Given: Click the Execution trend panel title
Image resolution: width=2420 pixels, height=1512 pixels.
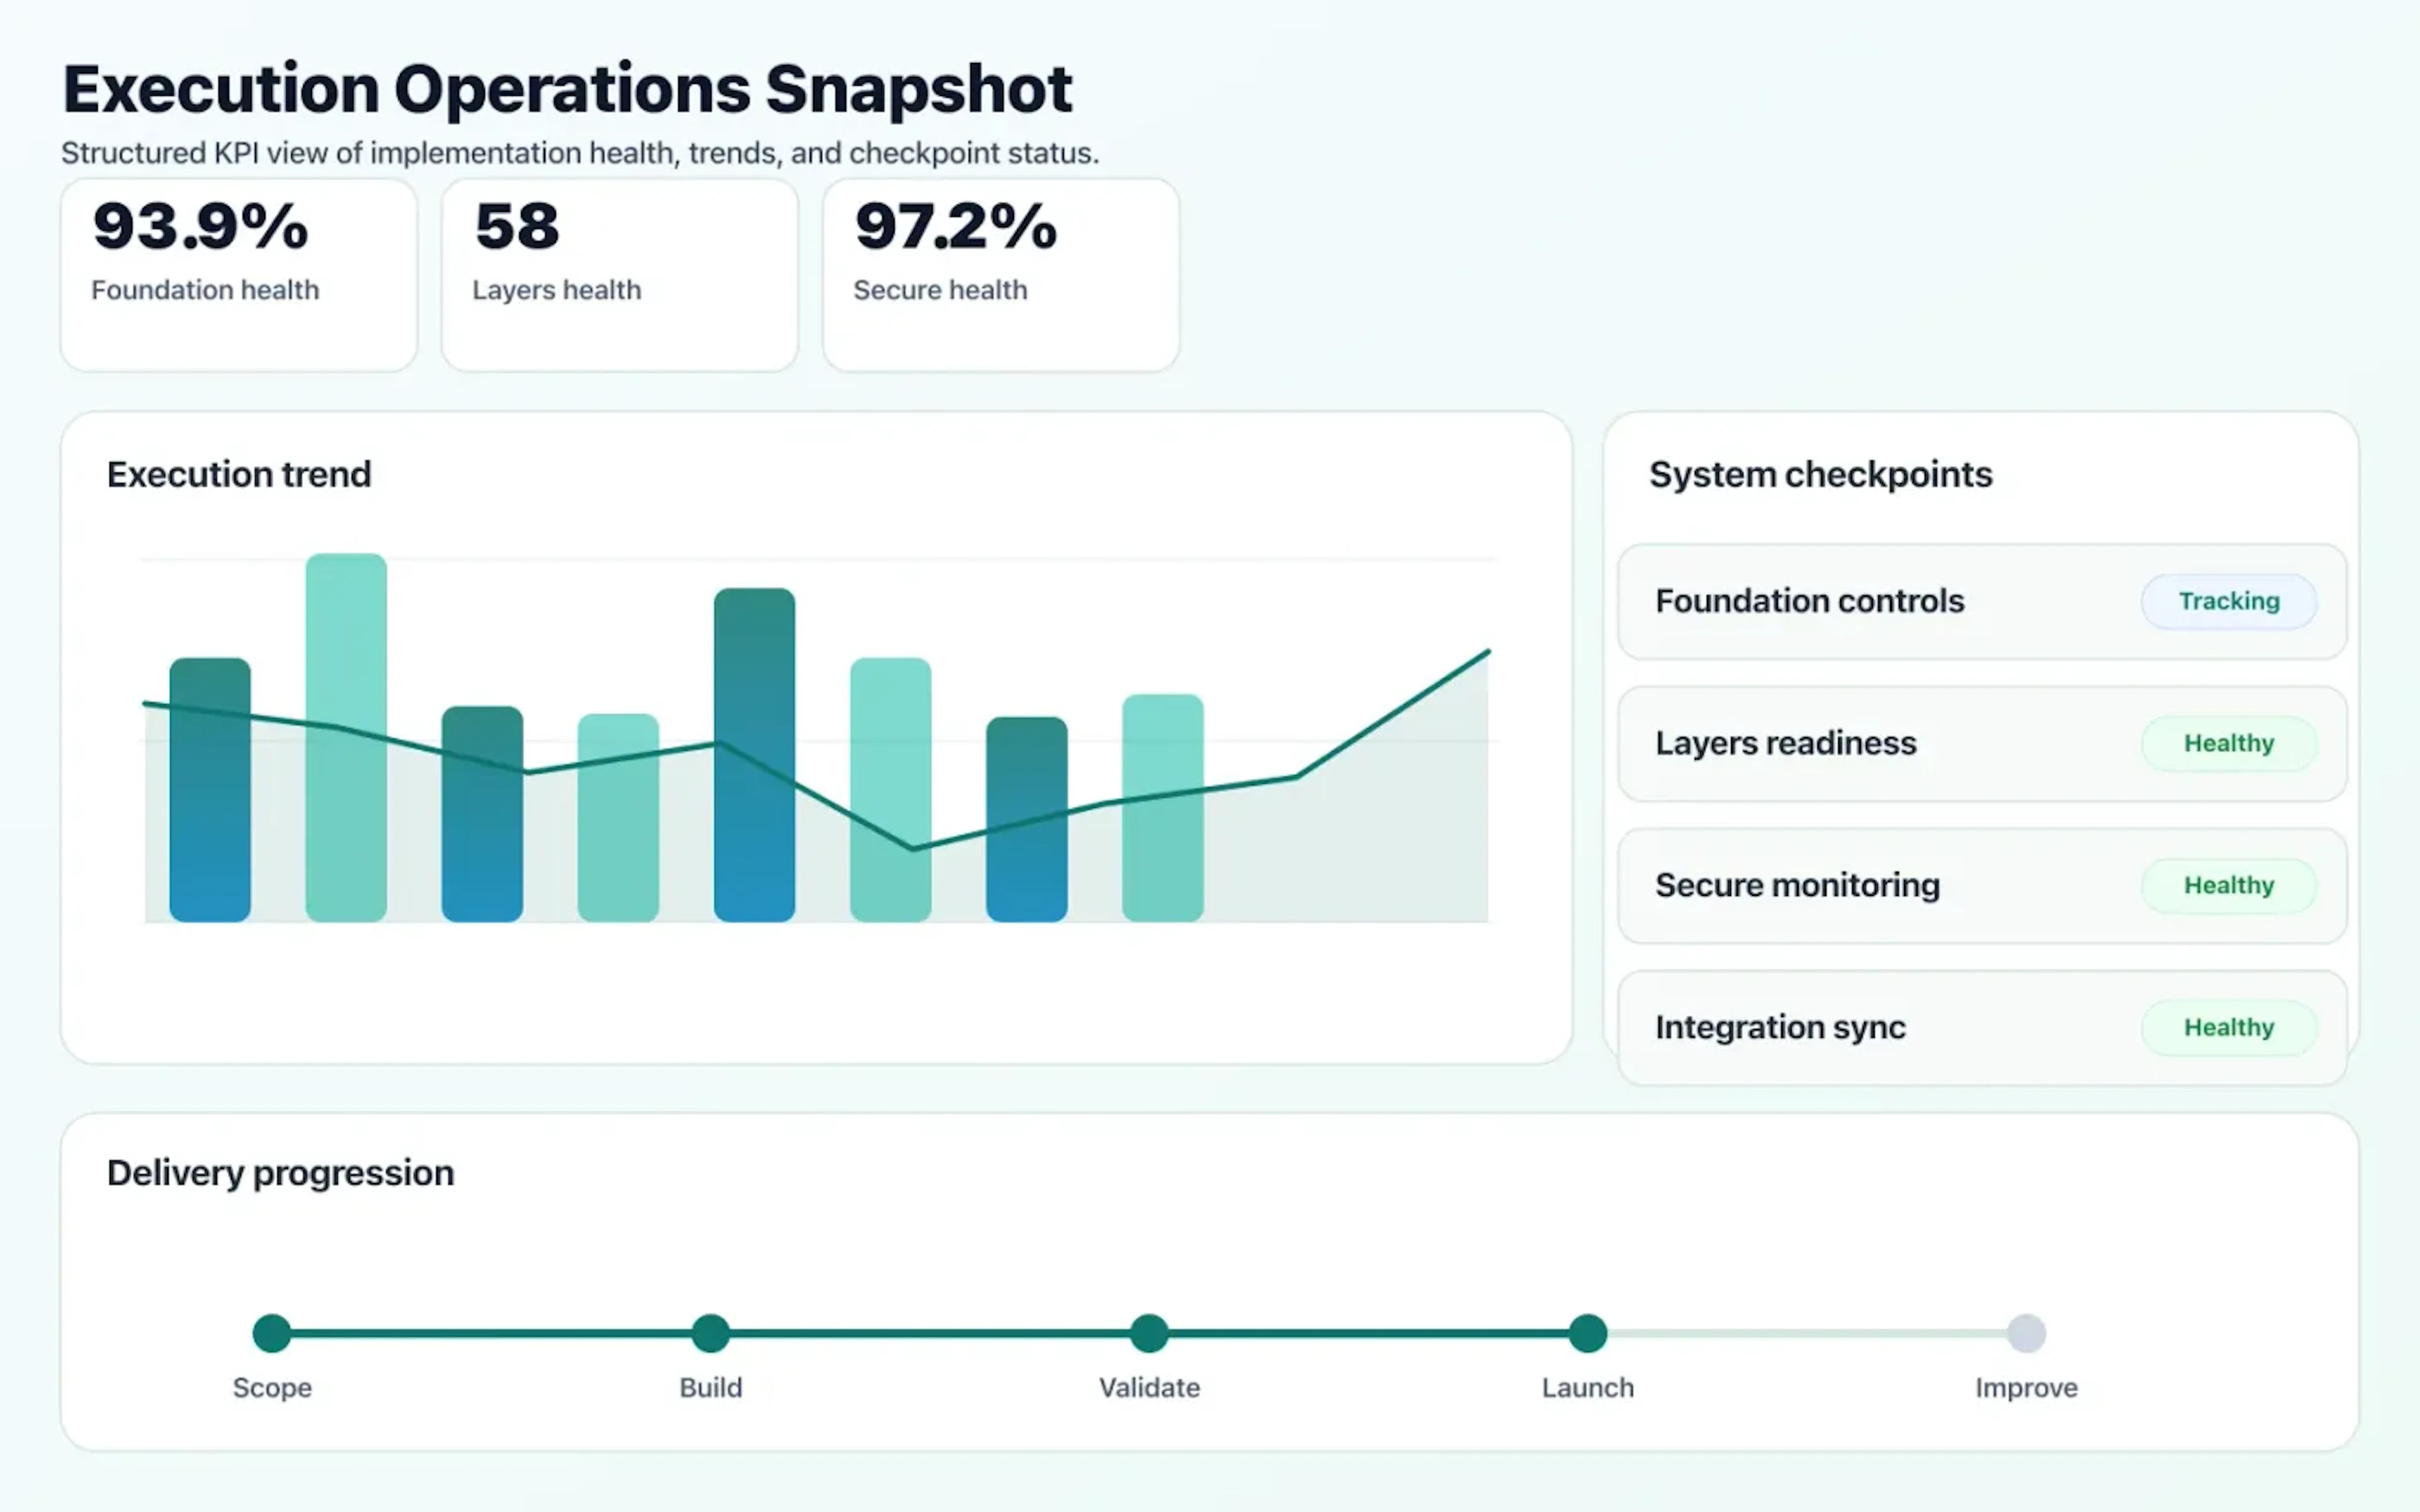Looking at the screenshot, I should click(238, 474).
